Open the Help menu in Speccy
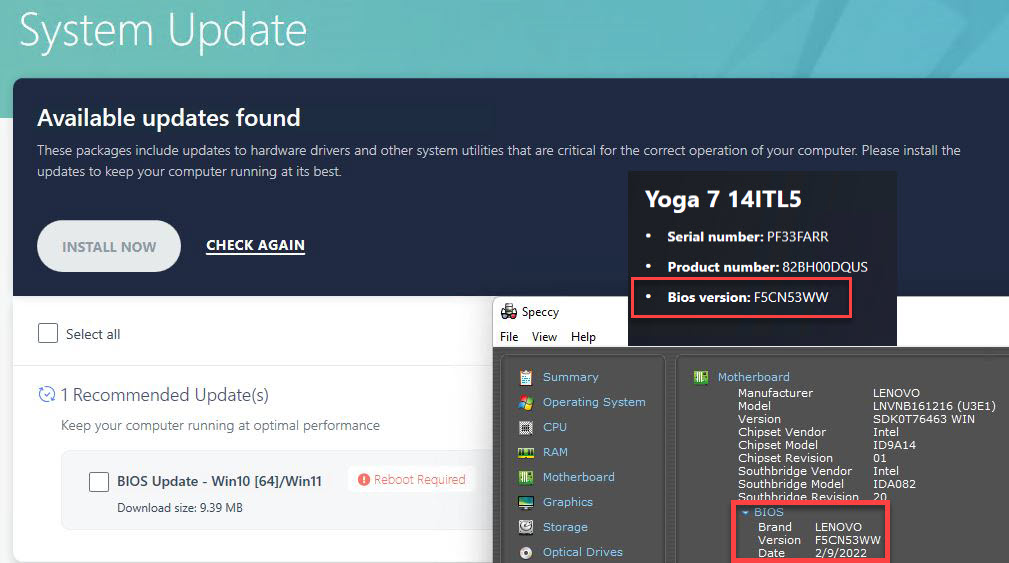The image size is (1009, 563). tap(583, 337)
